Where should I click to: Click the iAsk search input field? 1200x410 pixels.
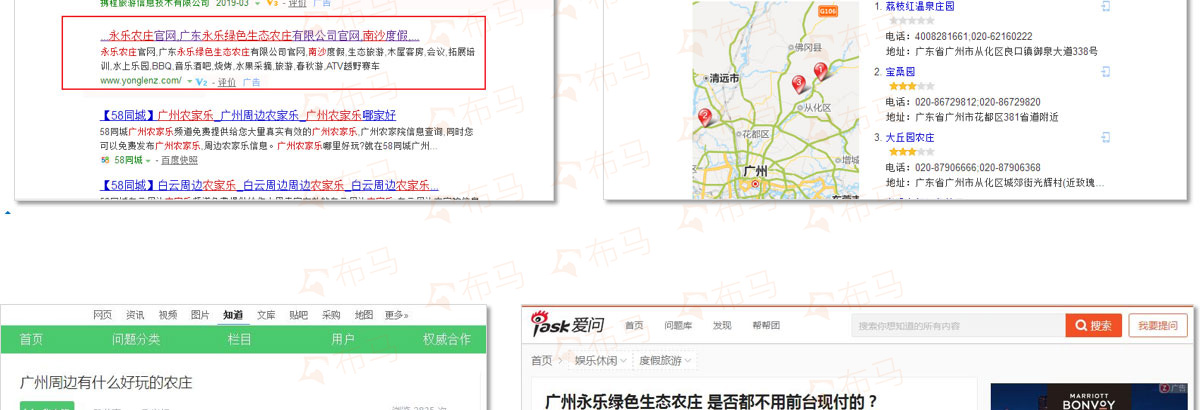(x=956, y=326)
